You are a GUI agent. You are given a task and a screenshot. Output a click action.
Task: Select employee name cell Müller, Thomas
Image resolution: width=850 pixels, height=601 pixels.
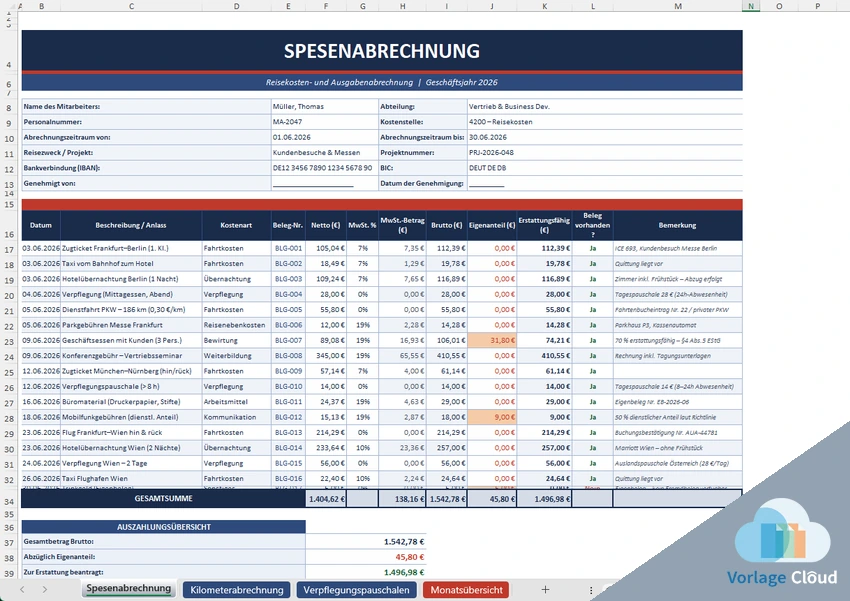click(324, 107)
